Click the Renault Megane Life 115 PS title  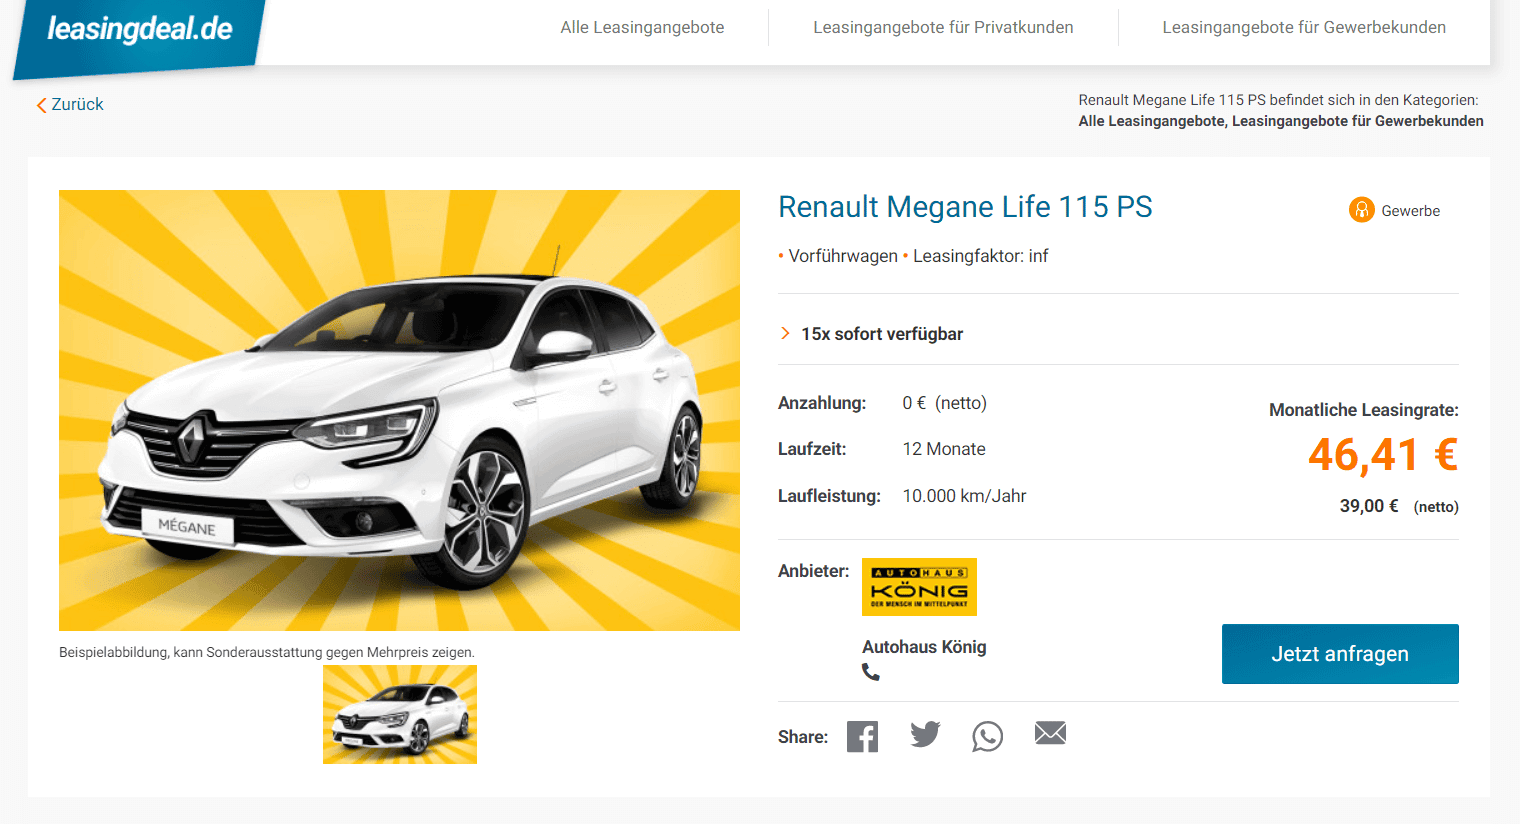[965, 207]
